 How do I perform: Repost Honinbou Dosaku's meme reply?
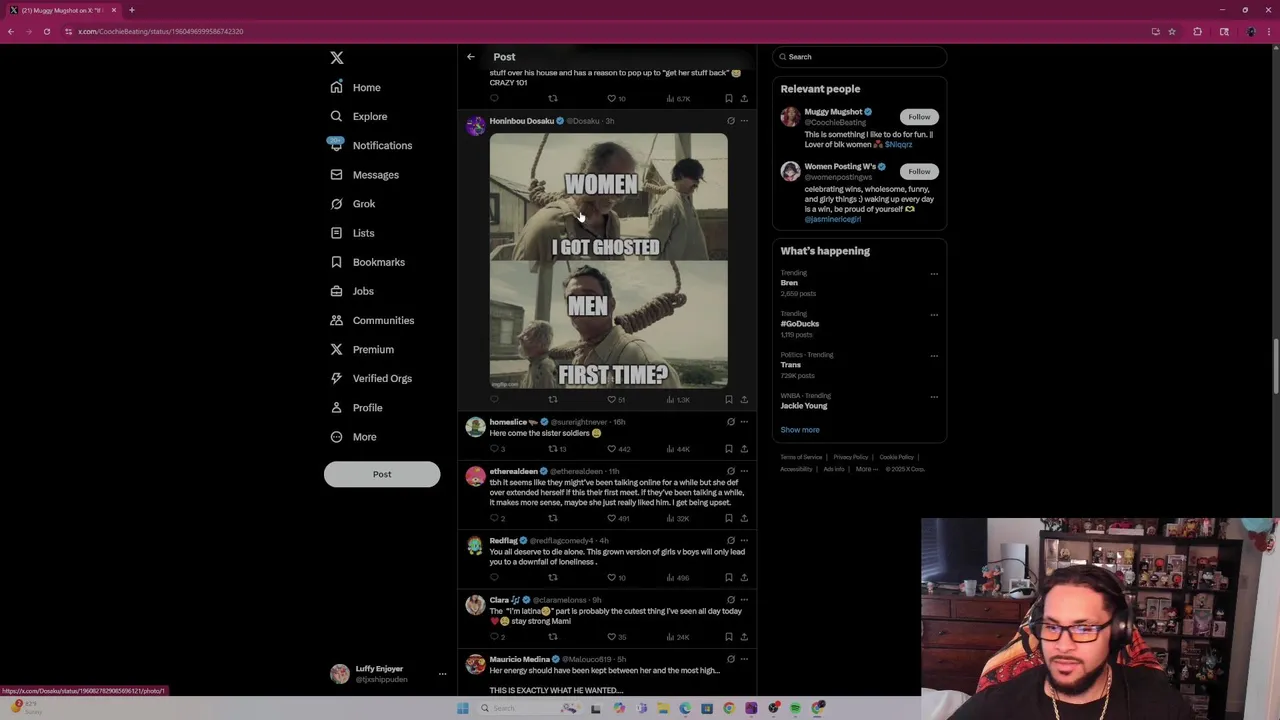tap(552, 399)
